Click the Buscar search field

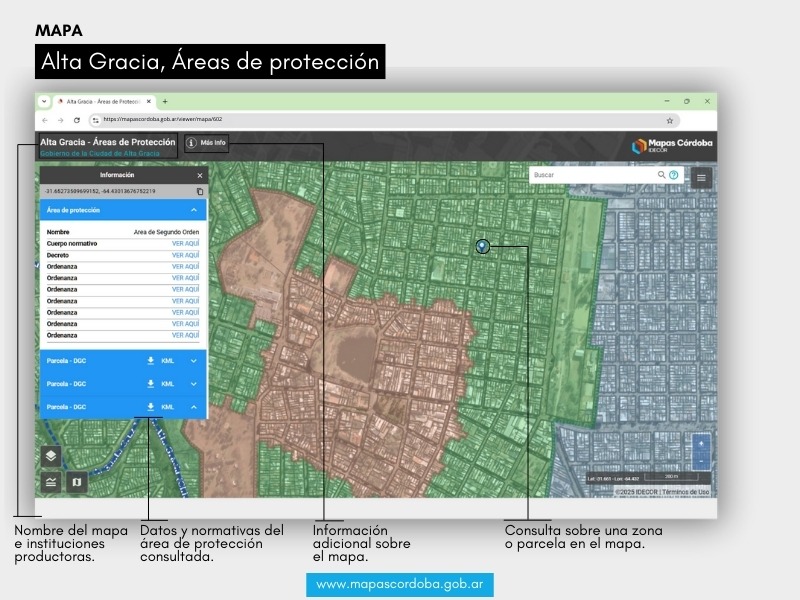592,175
